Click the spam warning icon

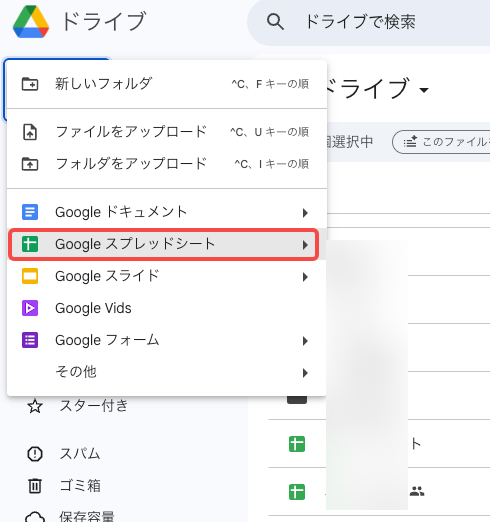(35, 454)
